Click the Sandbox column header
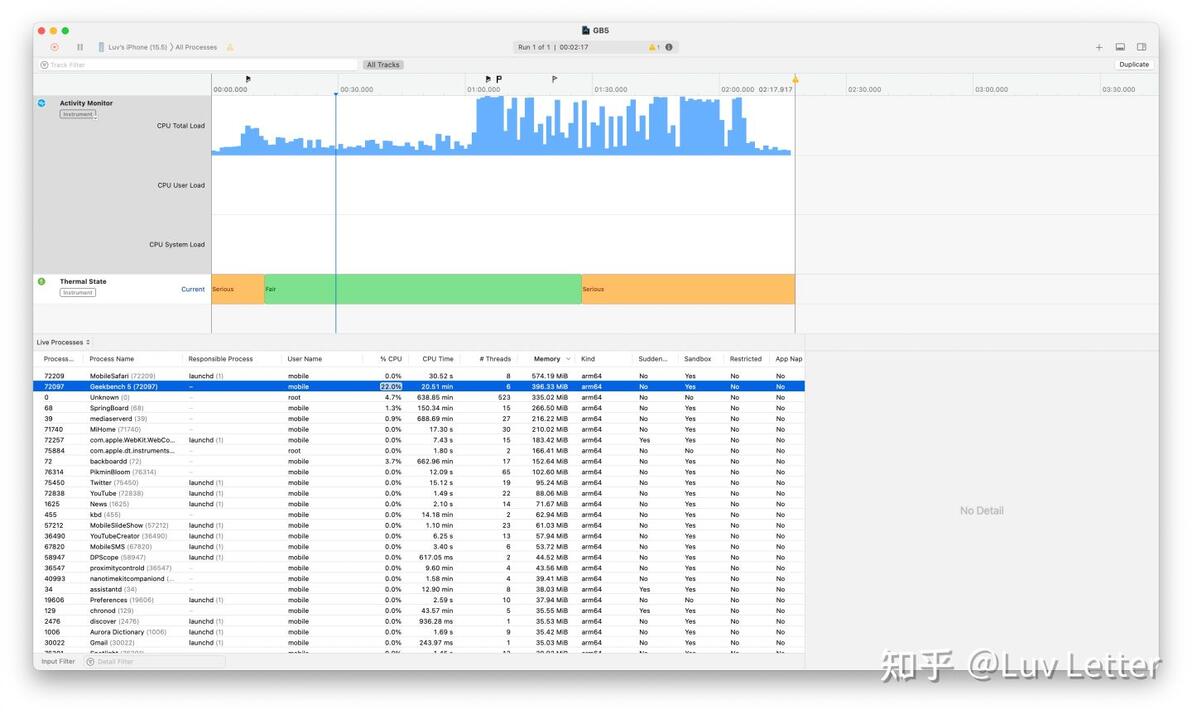Viewport: 1192px width, 714px height. point(697,359)
